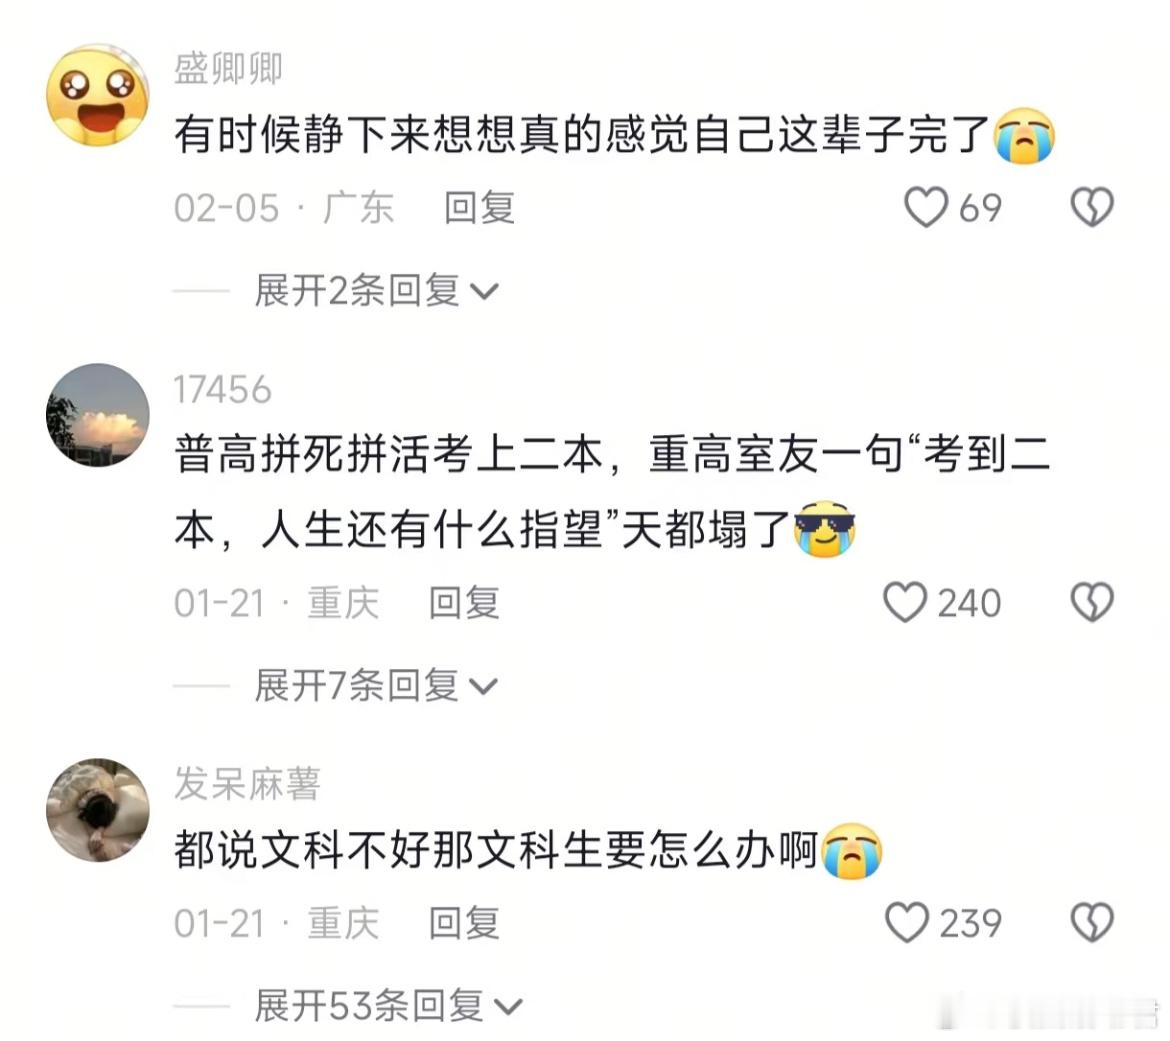Open username 盛卿卿 profile
The image size is (1170, 1041).
[228, 69]
